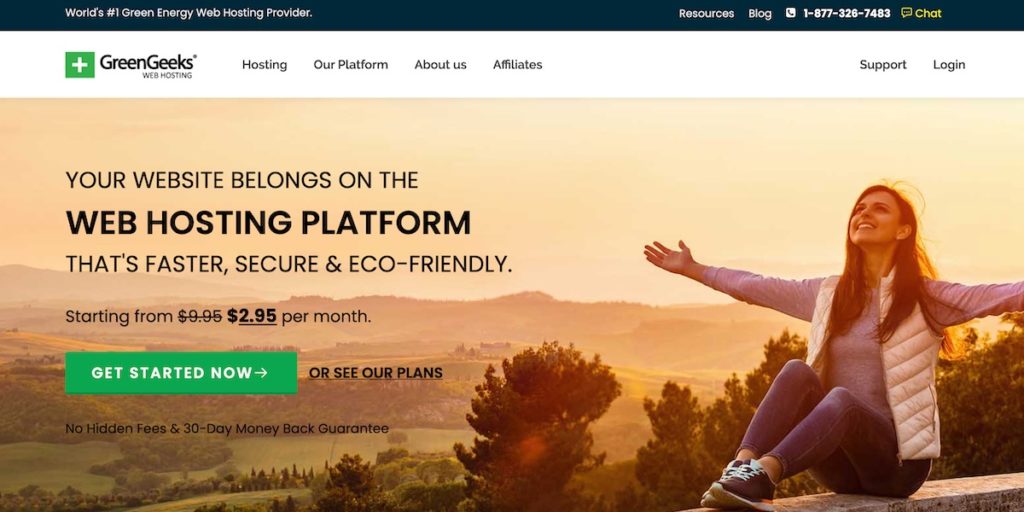Open the Hosting menu
1024x512 pixels.
coord(264,65)
